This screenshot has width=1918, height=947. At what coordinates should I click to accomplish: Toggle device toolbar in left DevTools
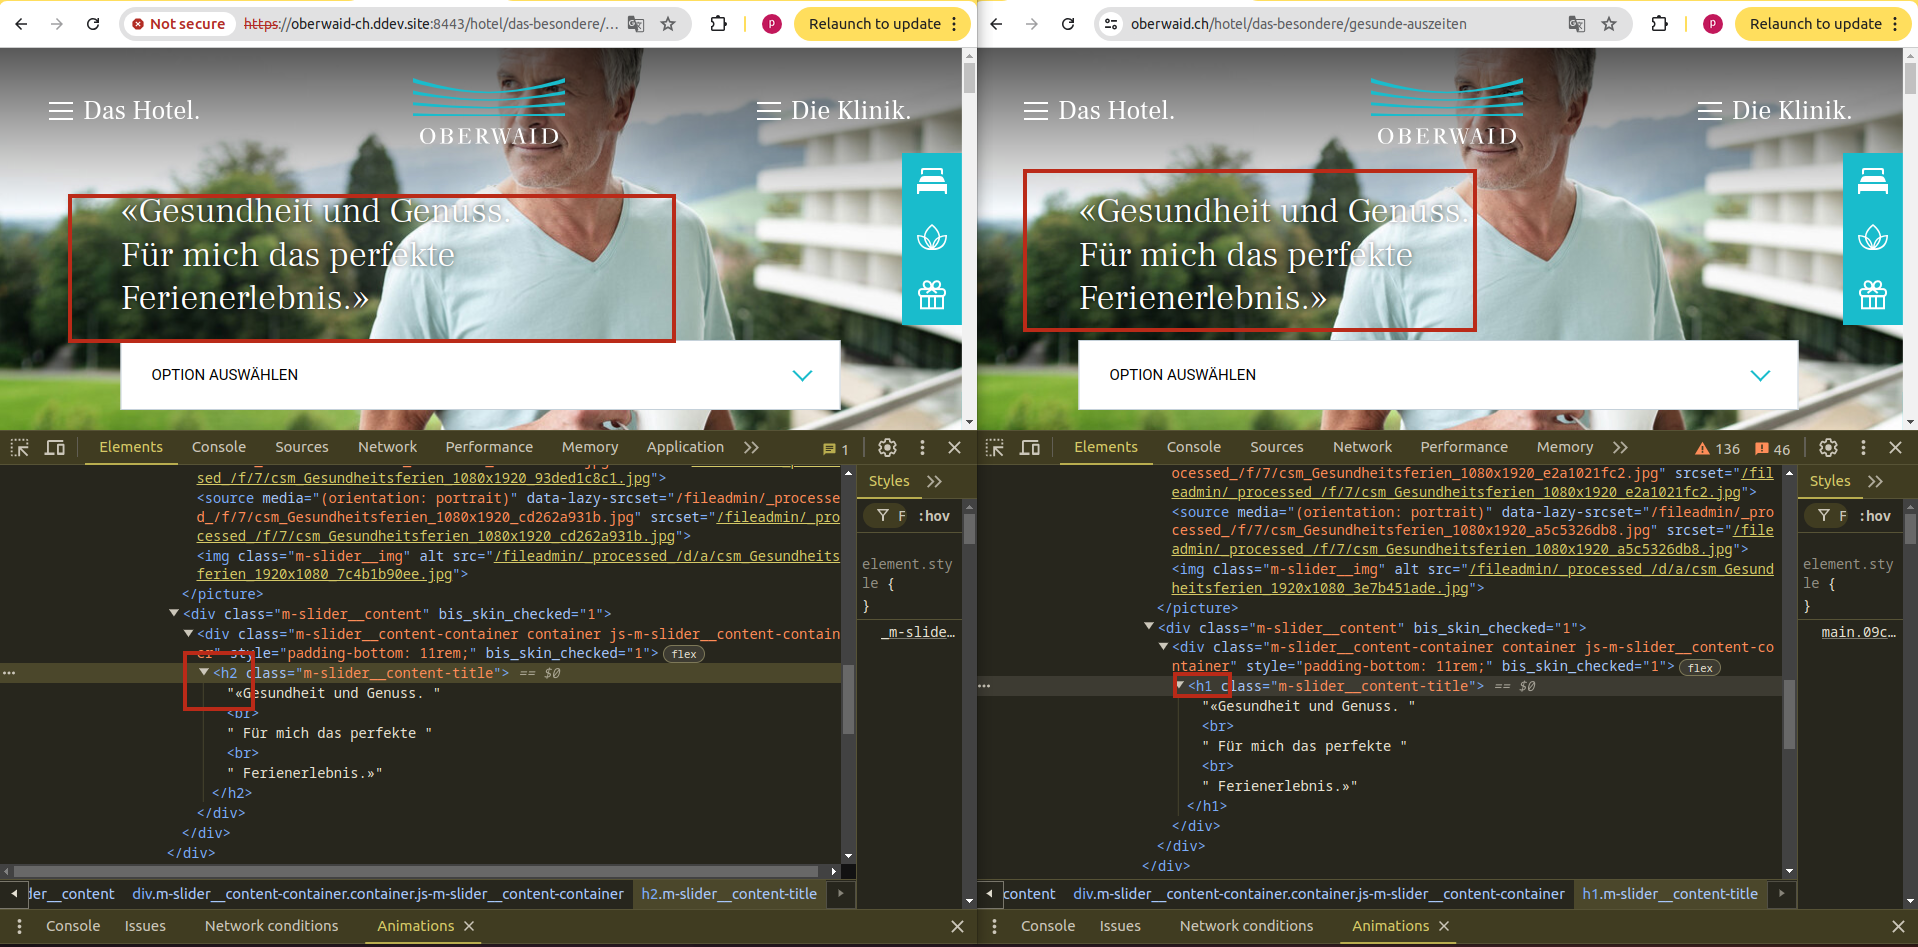coord(55,447)
